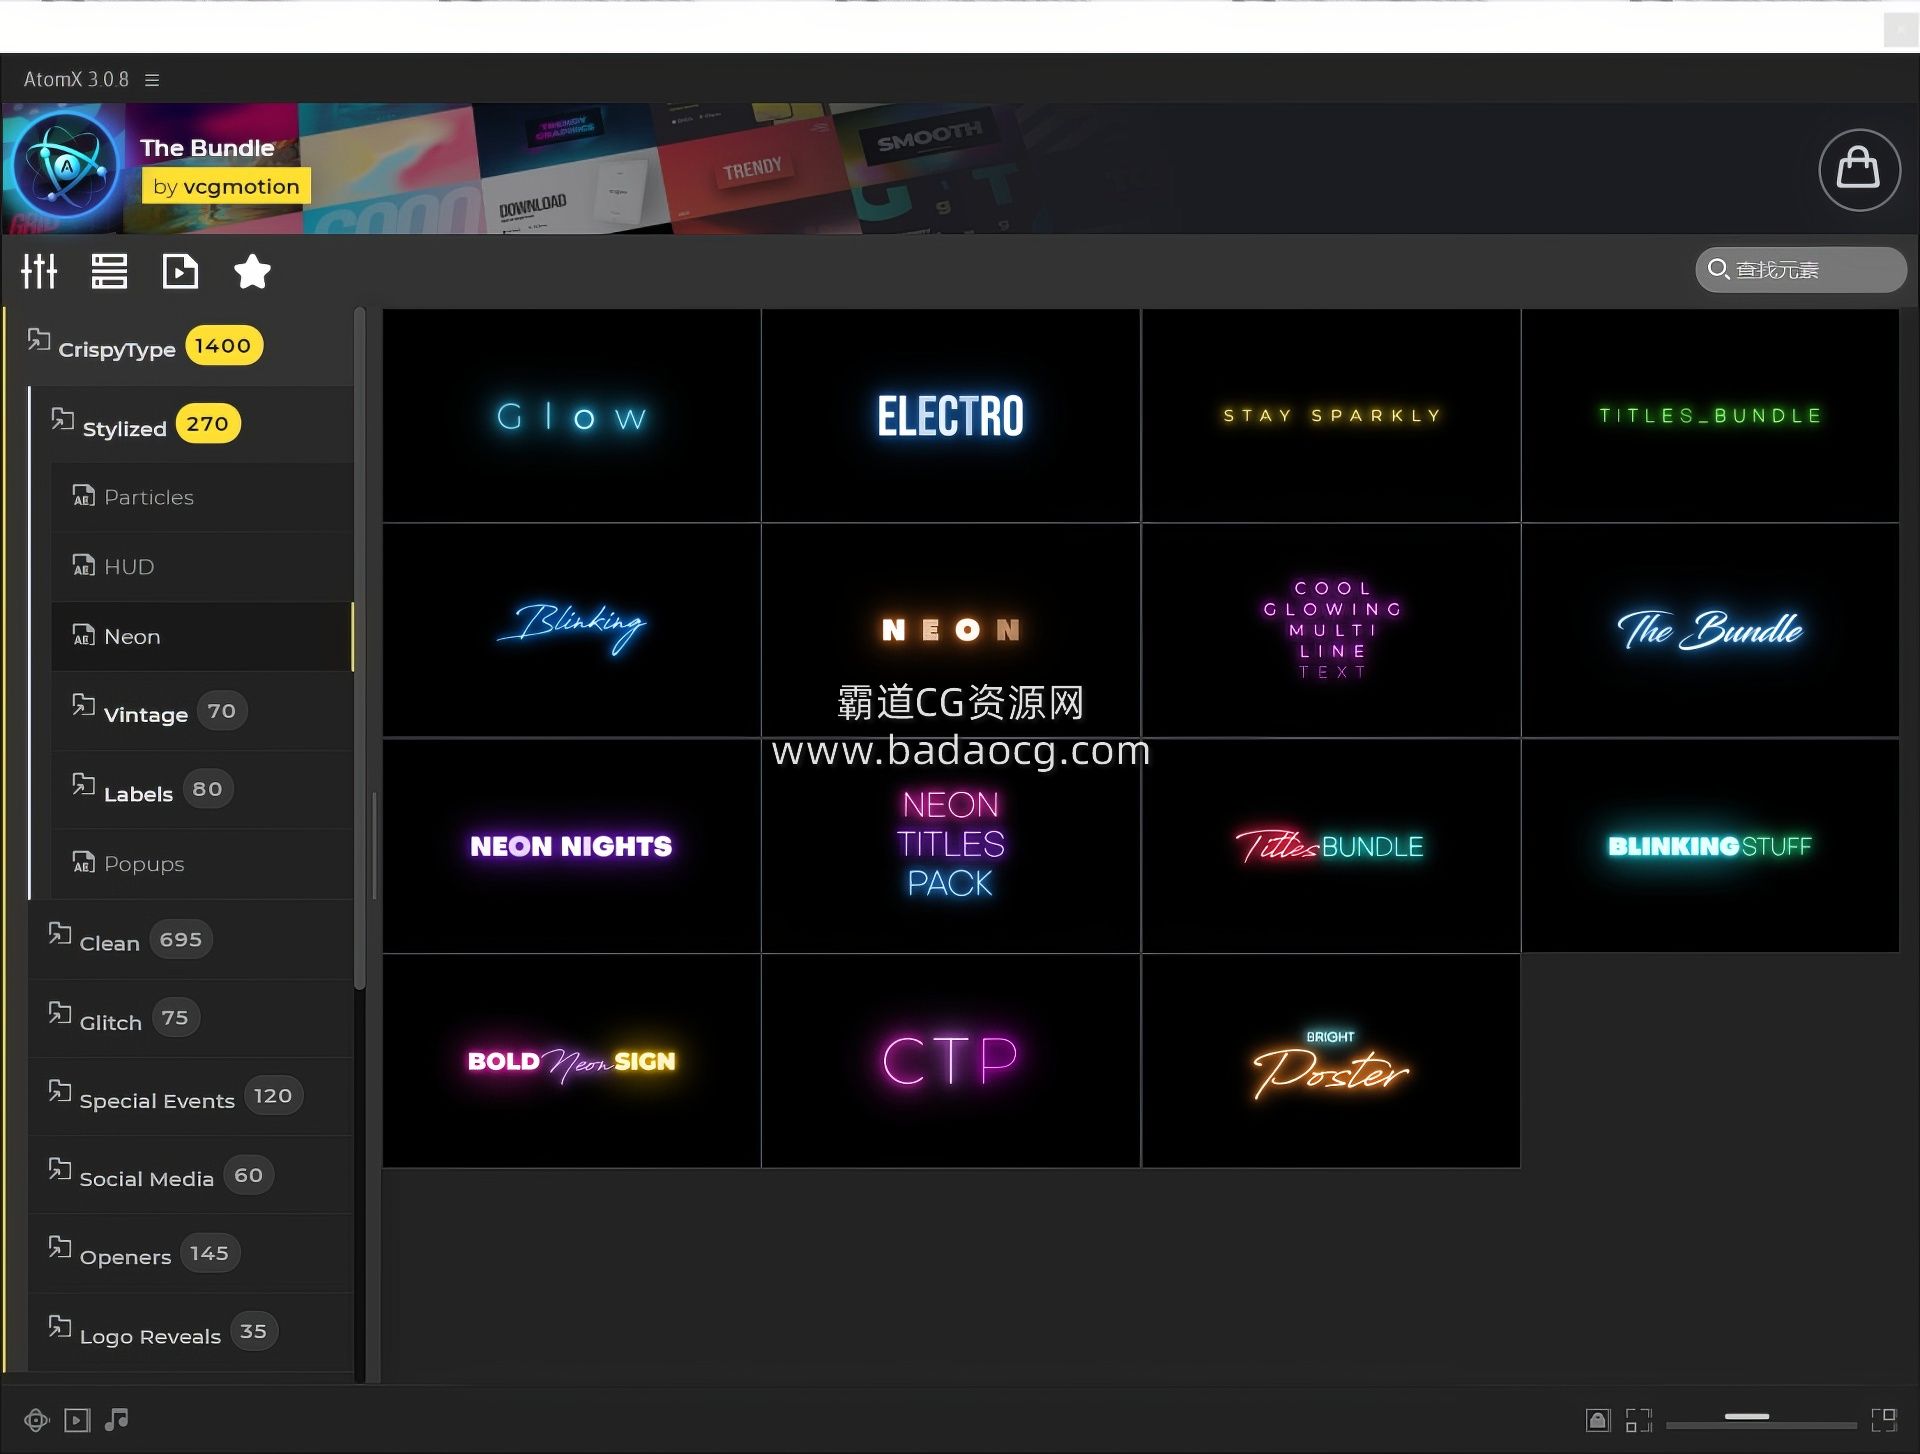Click the small thumbnails size icon
This screenshot has width=1920, height=1454.
(1638, 1420)
